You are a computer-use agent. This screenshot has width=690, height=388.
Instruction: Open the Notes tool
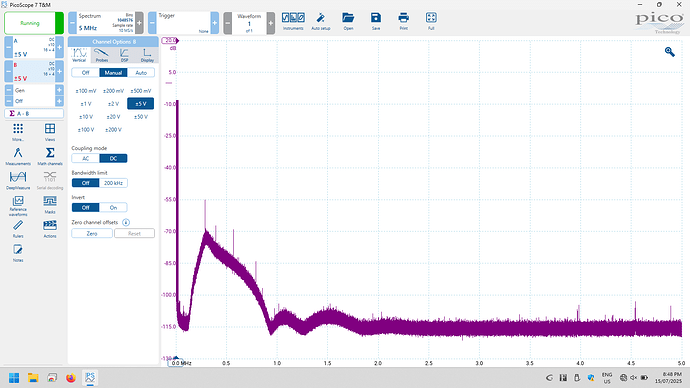tap(18, 253)
